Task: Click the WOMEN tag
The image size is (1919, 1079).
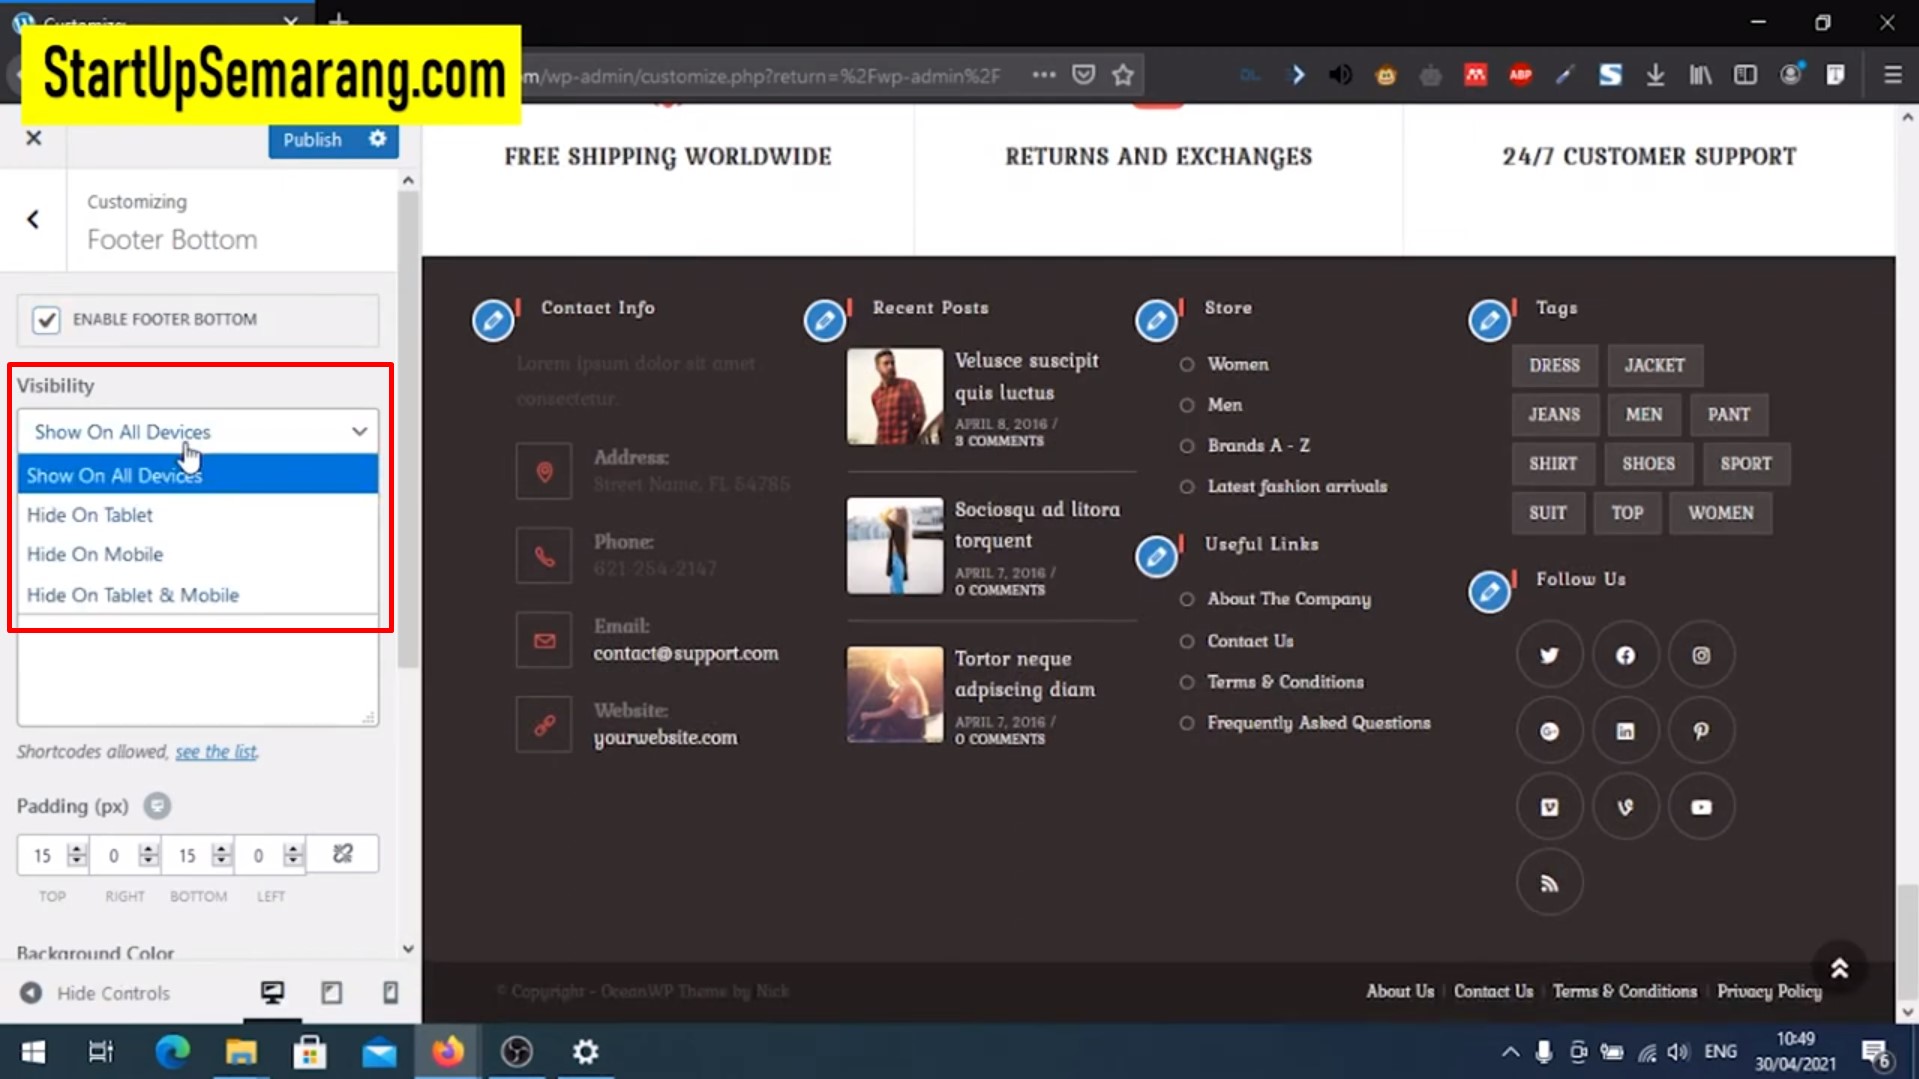Action: coord(1720,512)
